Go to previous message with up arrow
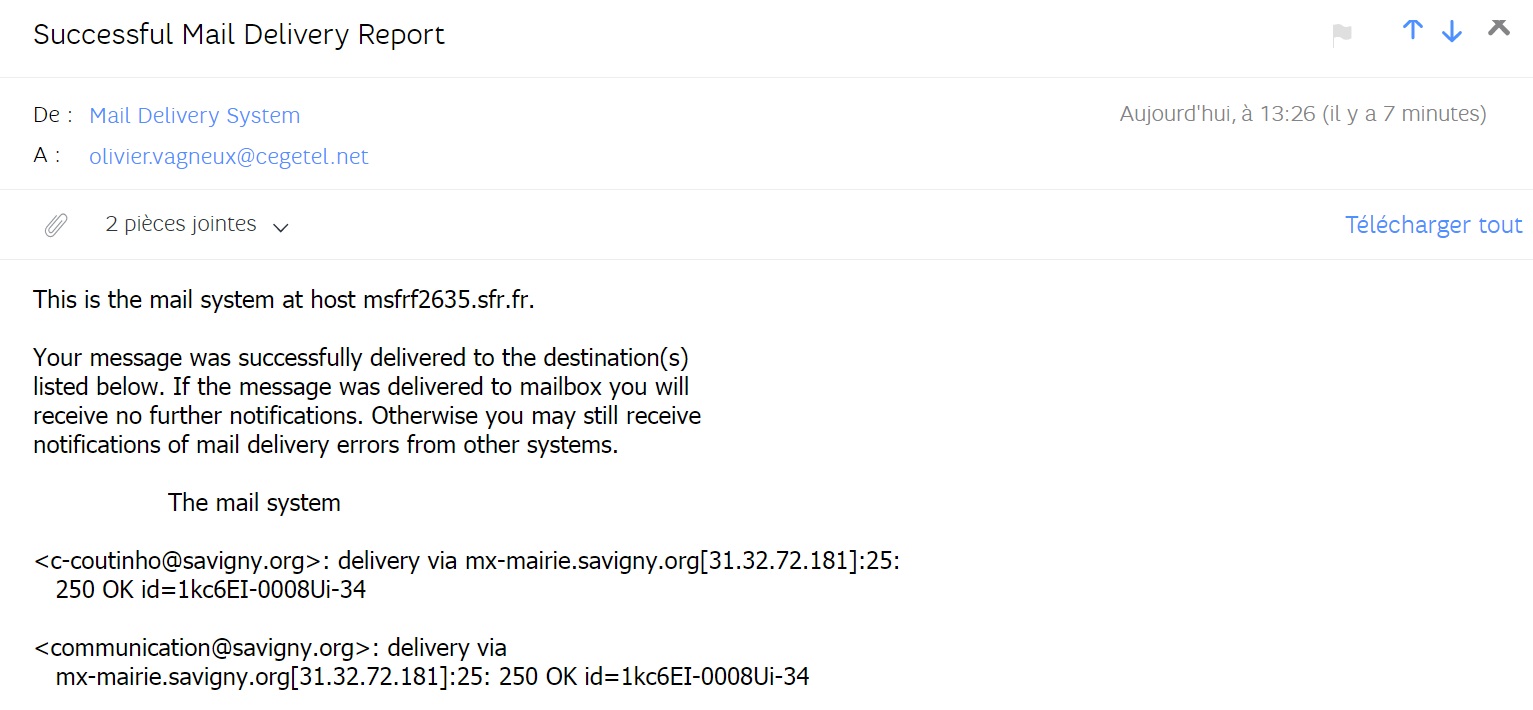Viewport: 1533px width, 710px height. coord(1412,30)
